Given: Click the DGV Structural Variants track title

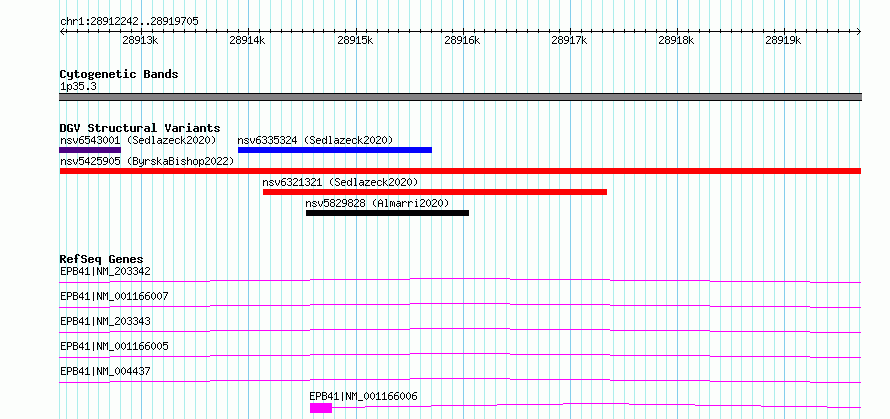Looking at the screenshot, I should (x=140, y=128).
